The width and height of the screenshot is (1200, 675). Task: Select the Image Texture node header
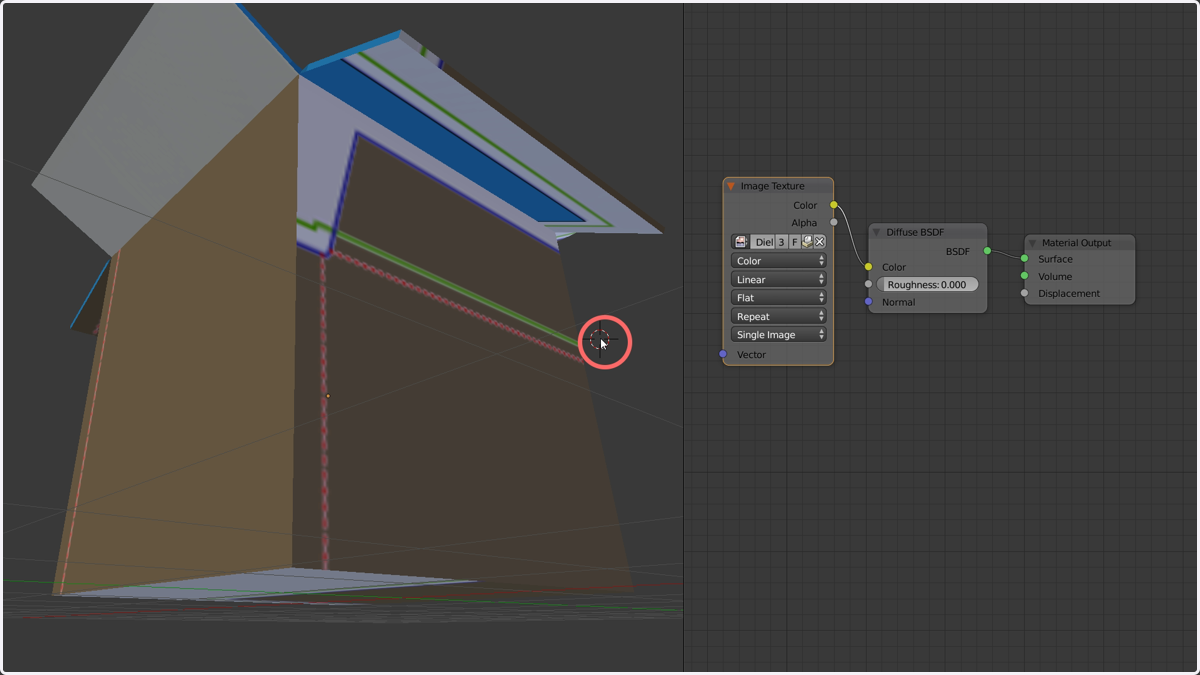pos(778,186)
